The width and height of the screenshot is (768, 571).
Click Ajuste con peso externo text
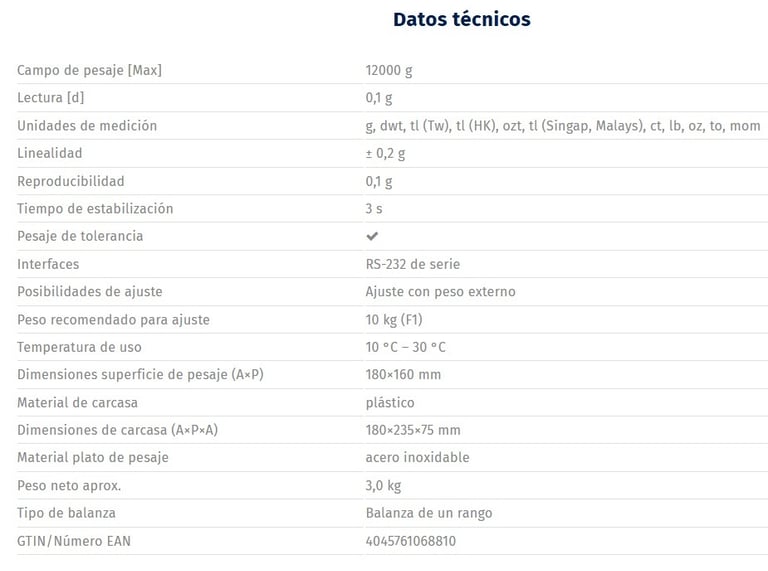tap(441, 292)
